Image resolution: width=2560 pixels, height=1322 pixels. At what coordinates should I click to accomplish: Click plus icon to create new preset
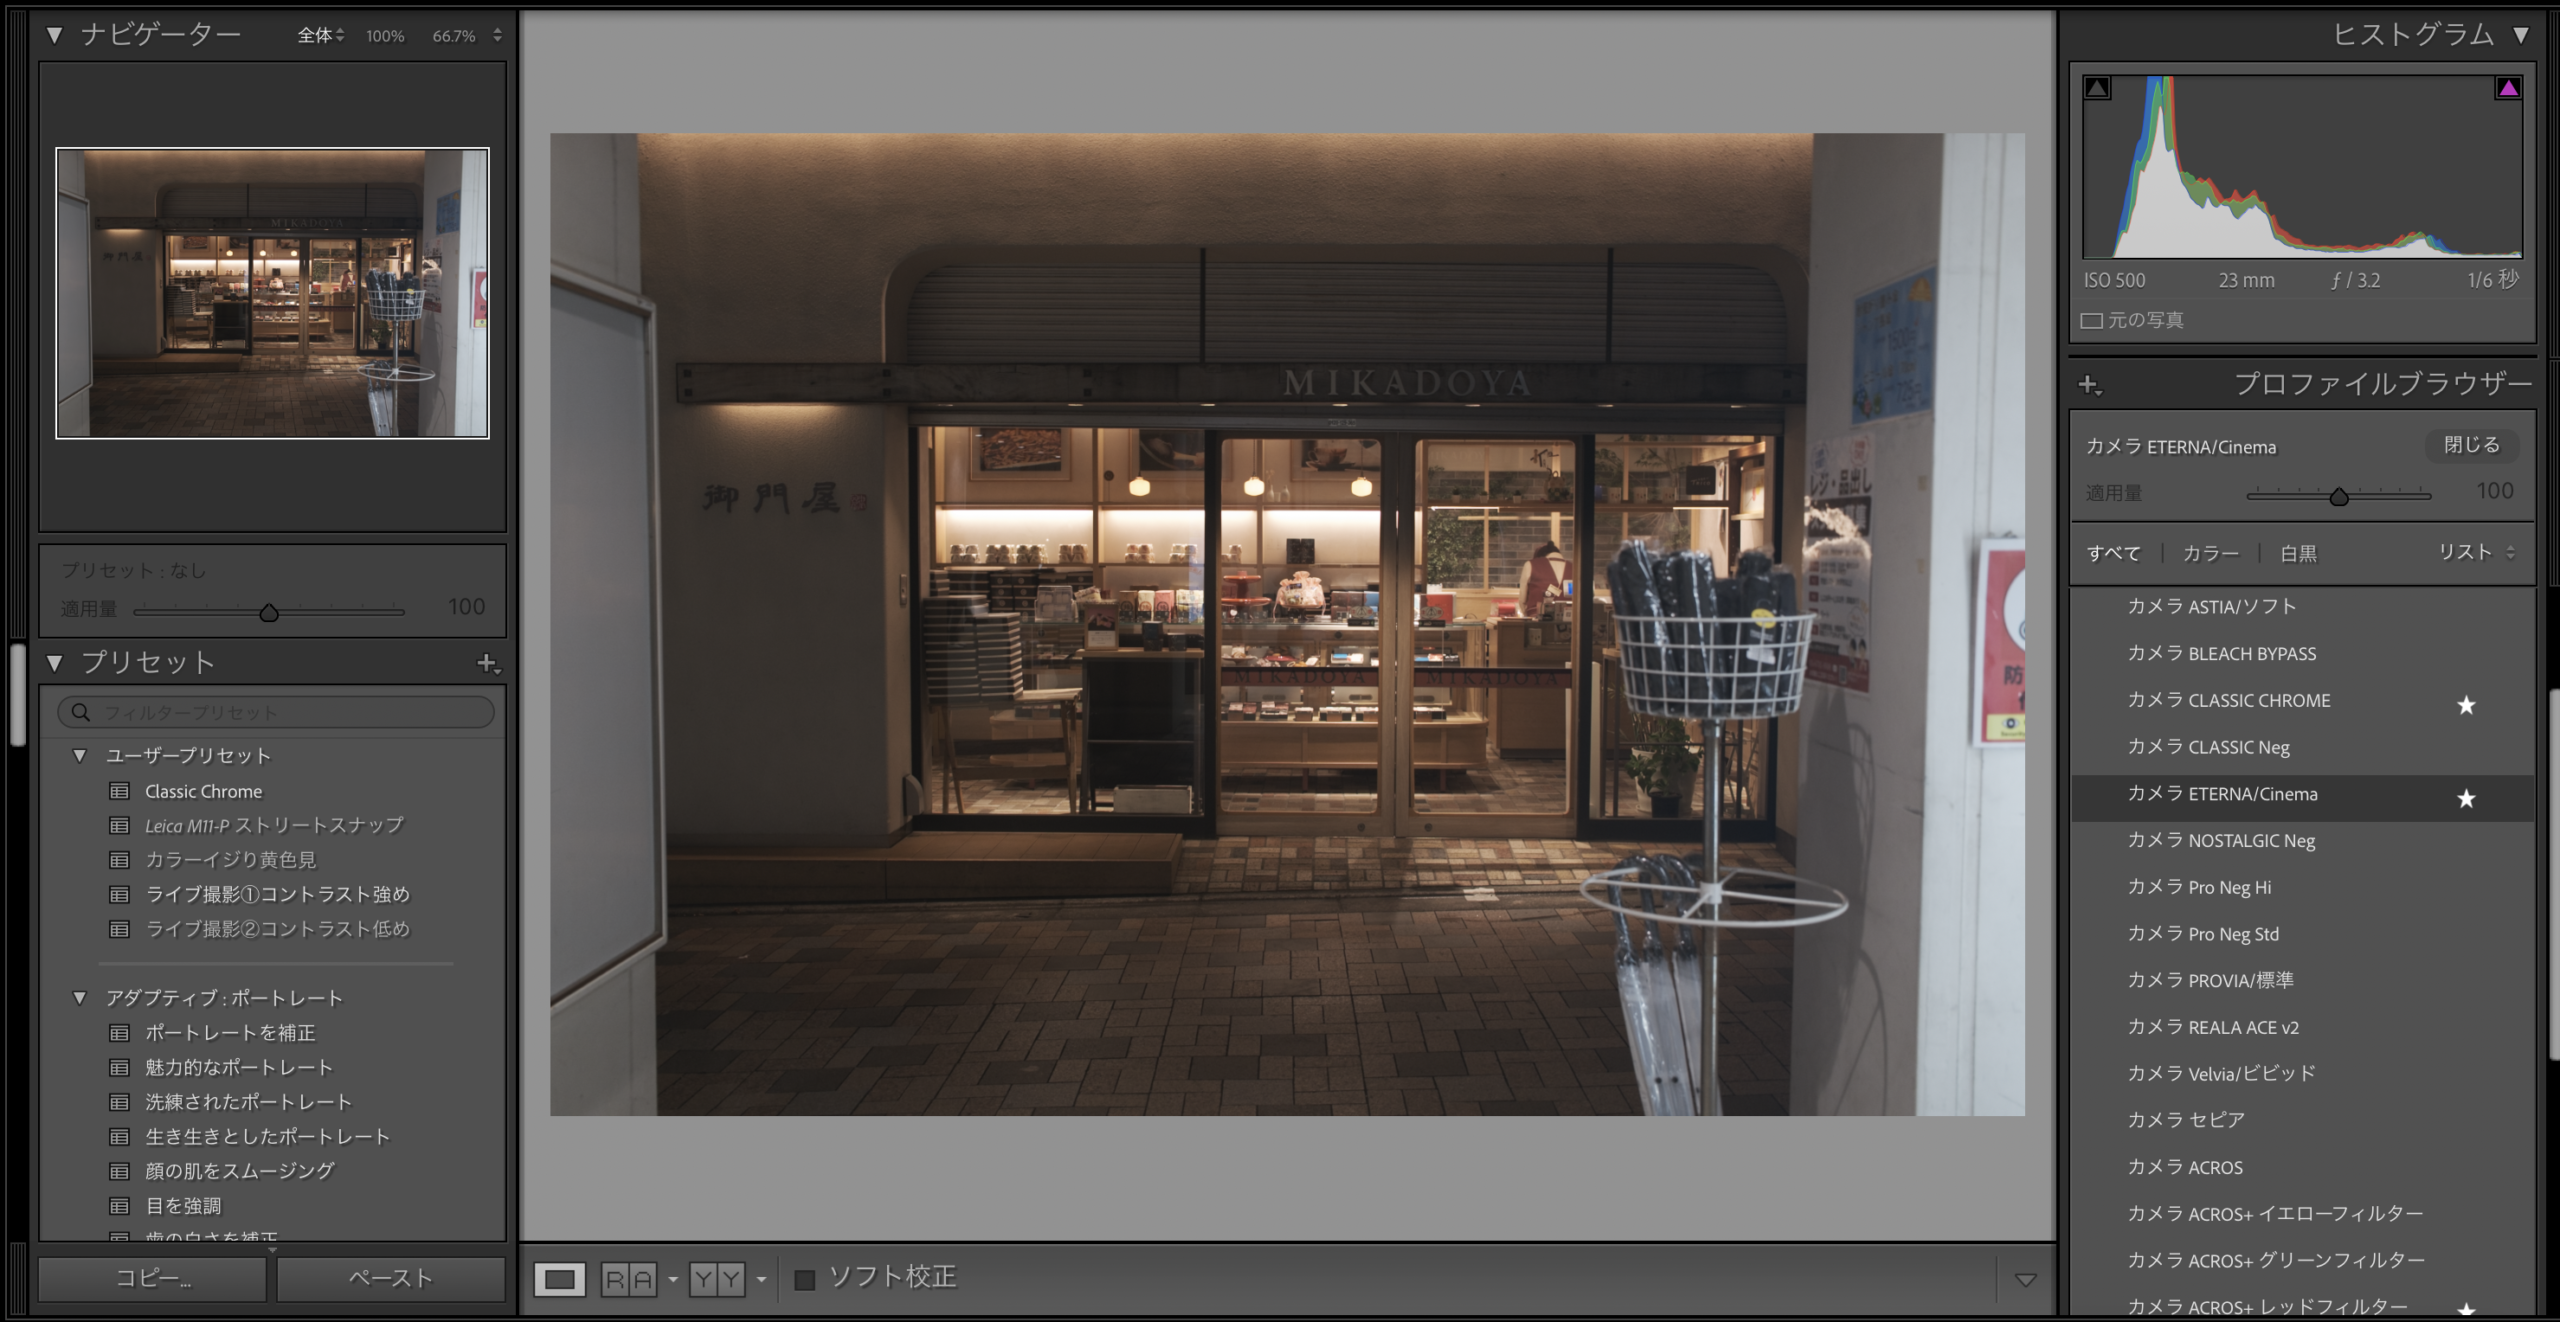(487, 663)
